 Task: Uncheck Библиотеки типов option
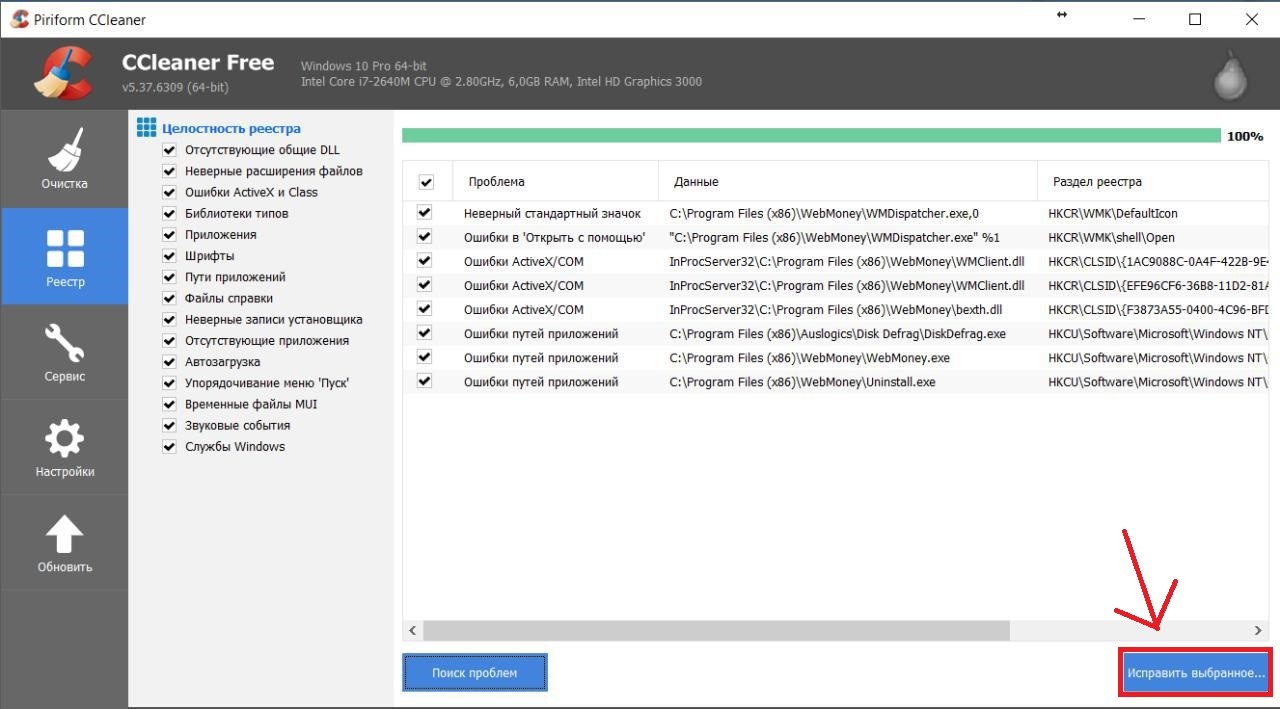coord(169,213)
